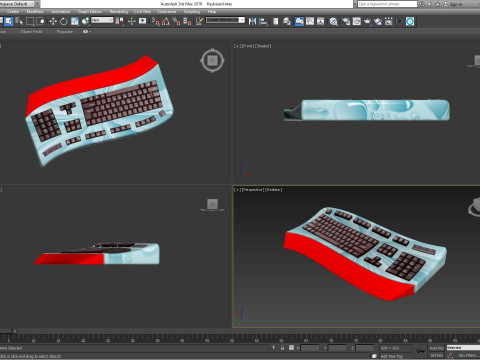
Task: Click the Mirror tool icon
Action: (x=252, y=21)
